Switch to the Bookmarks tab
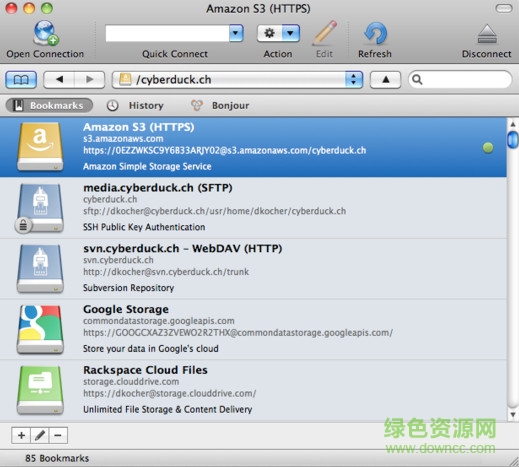This screenshot has height=467, width=519. [49, 106]
